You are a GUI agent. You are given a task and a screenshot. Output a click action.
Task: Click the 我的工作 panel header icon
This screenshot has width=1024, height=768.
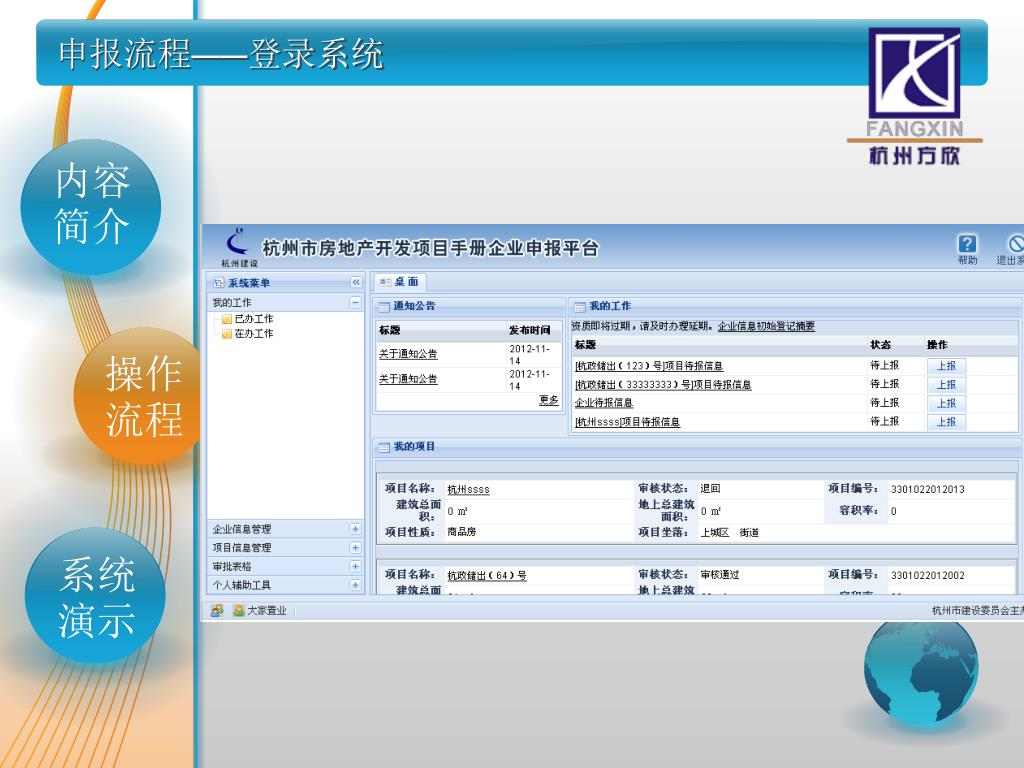579,306
